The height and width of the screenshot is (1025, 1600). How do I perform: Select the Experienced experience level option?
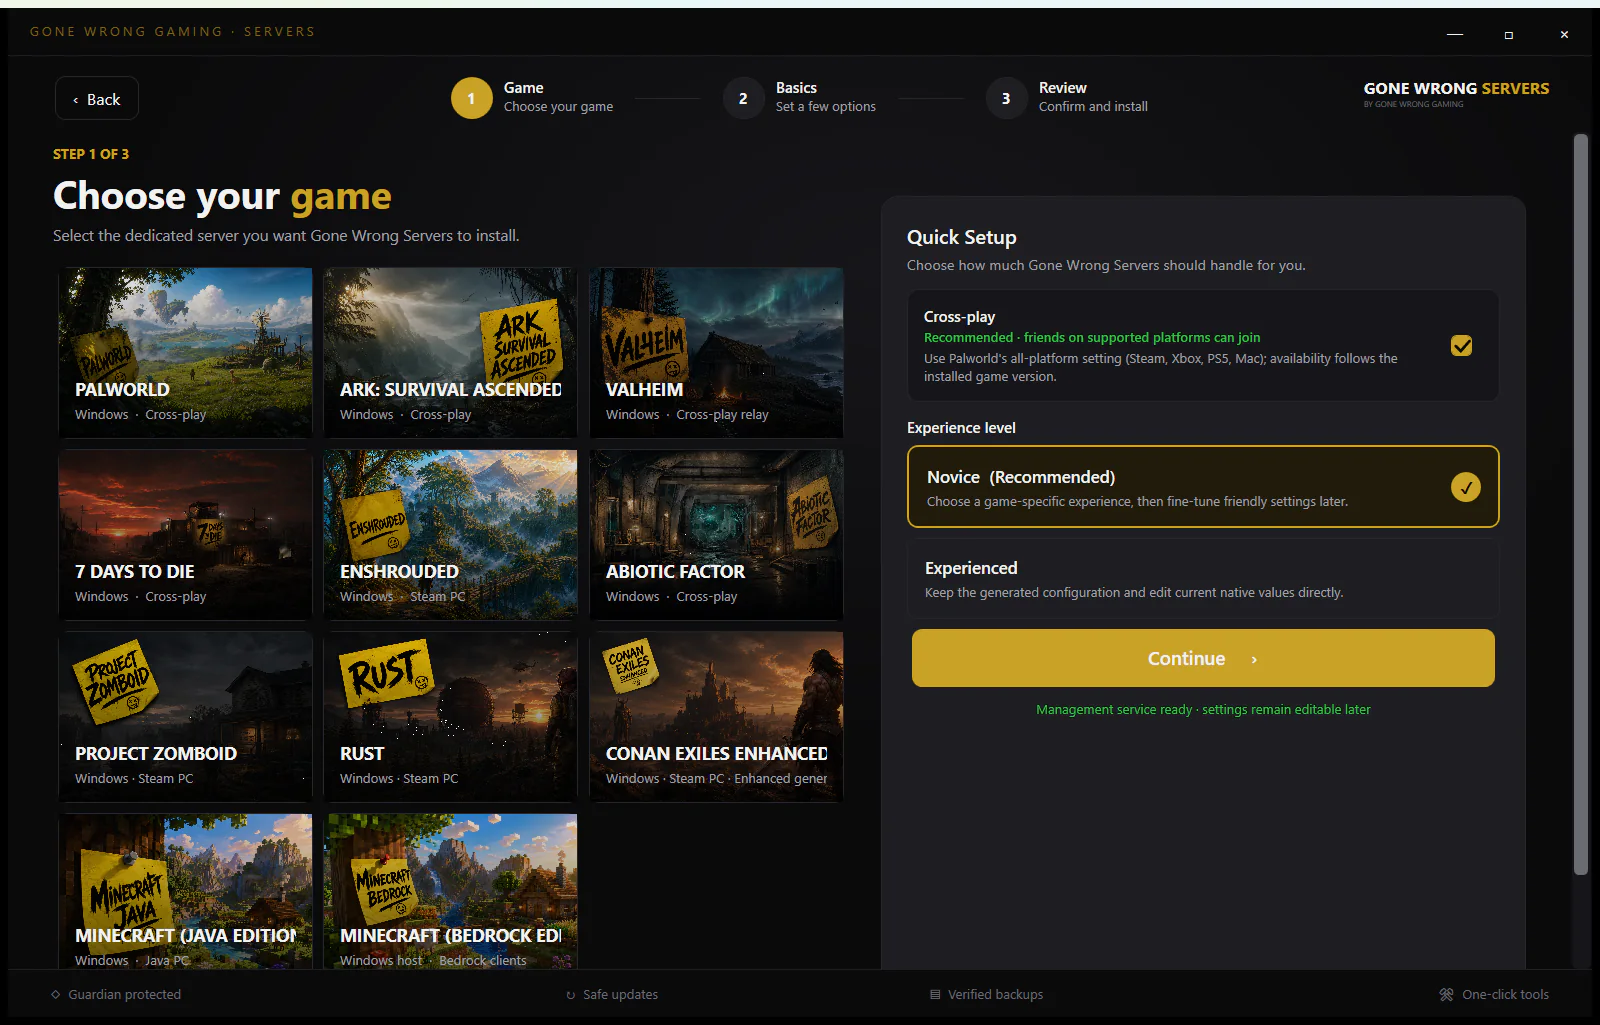tap(1203, 579)
